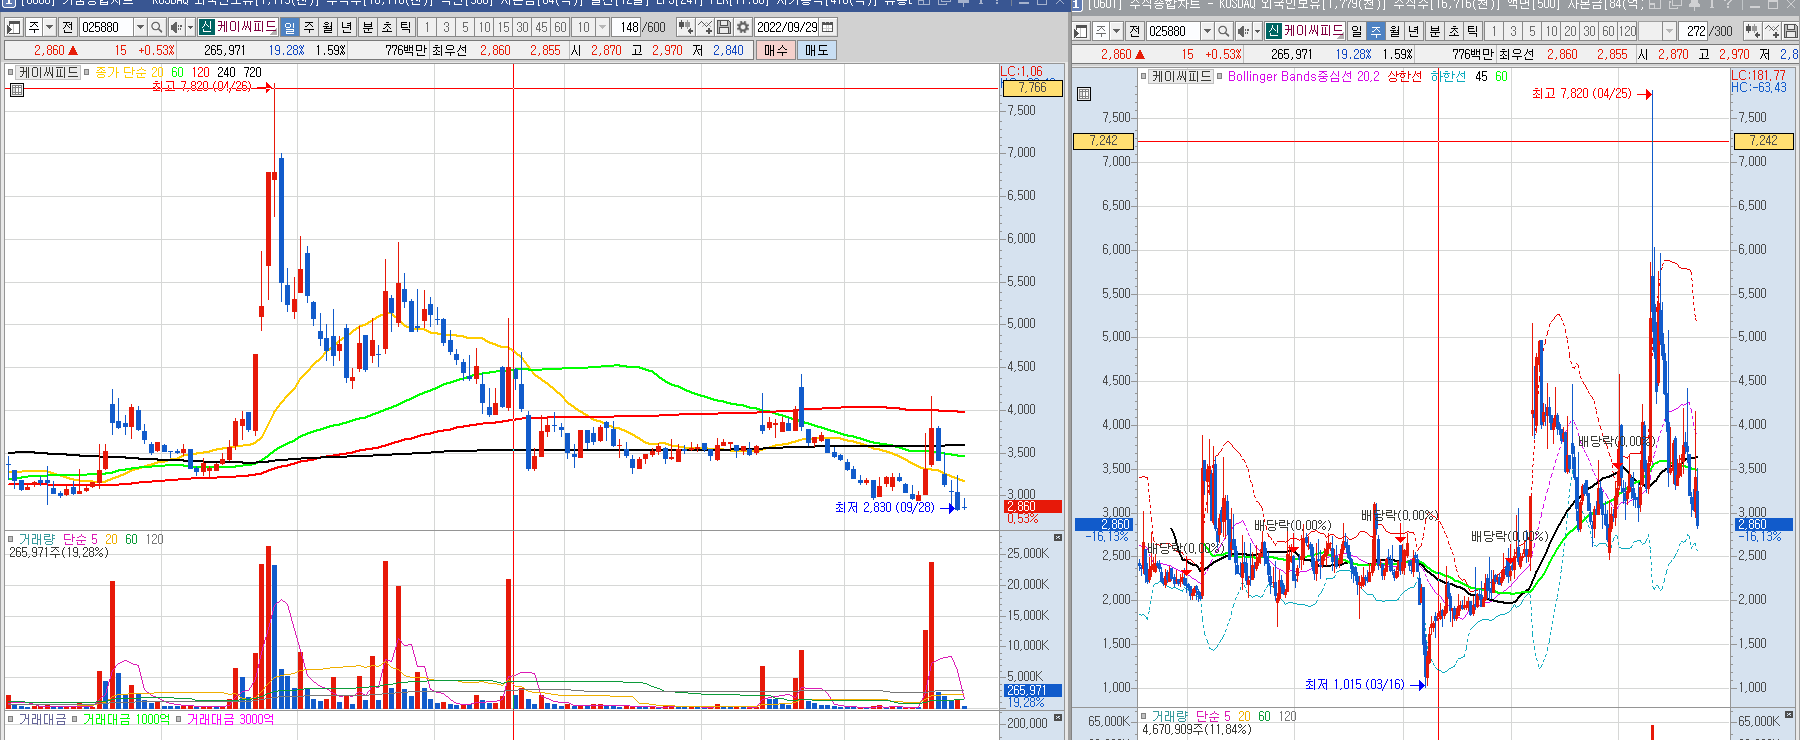Click the small icon on the volume panel corner
The image size is (1800, 740).
(1058, 538)
